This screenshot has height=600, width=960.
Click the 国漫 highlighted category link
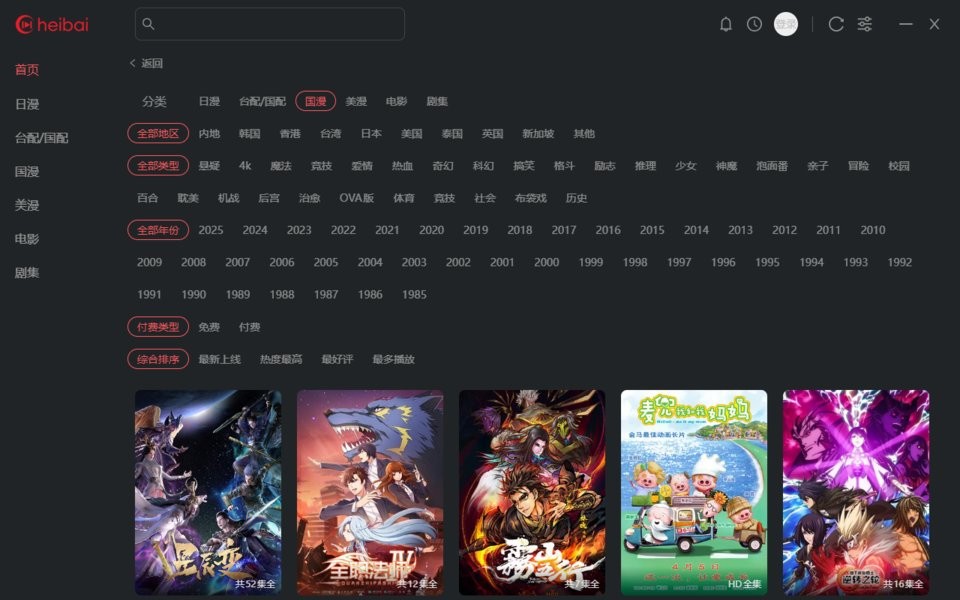click(311, 101)
